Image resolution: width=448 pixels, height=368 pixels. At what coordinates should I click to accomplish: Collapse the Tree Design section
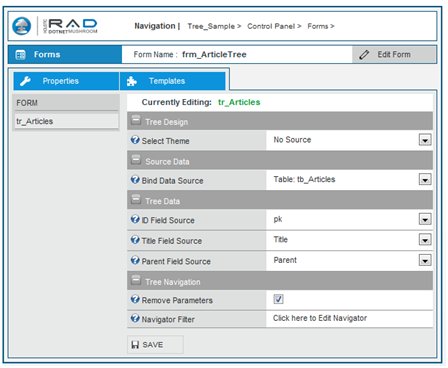click(136, 120)
